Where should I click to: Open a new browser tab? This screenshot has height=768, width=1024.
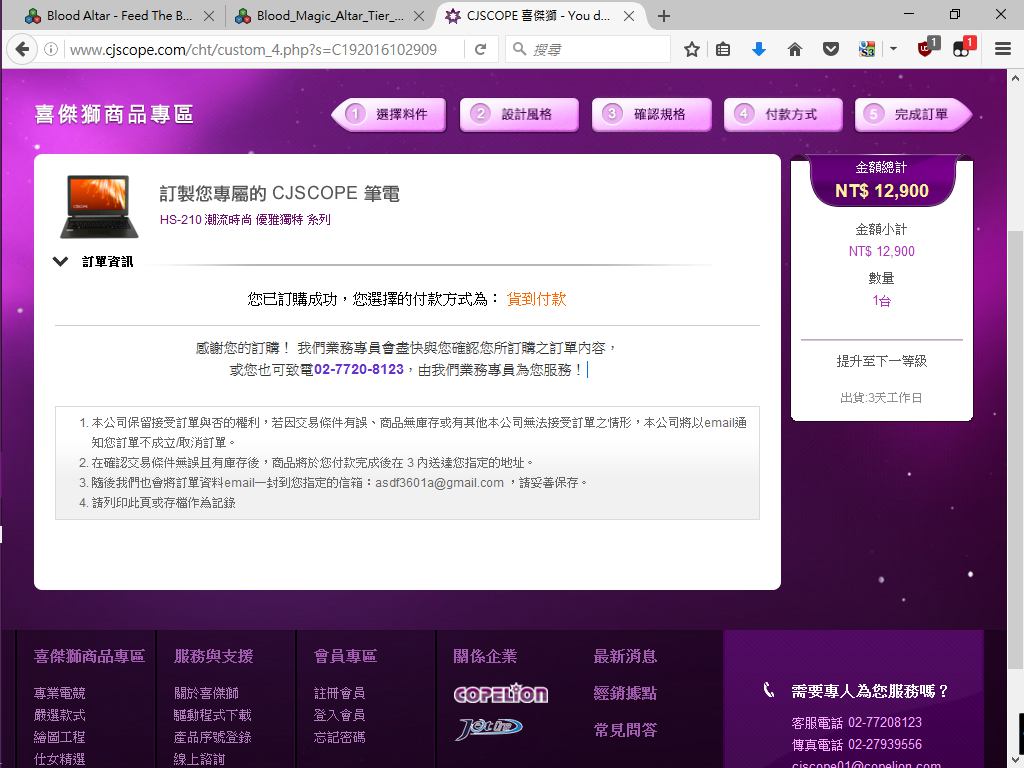tap(664, 16)
